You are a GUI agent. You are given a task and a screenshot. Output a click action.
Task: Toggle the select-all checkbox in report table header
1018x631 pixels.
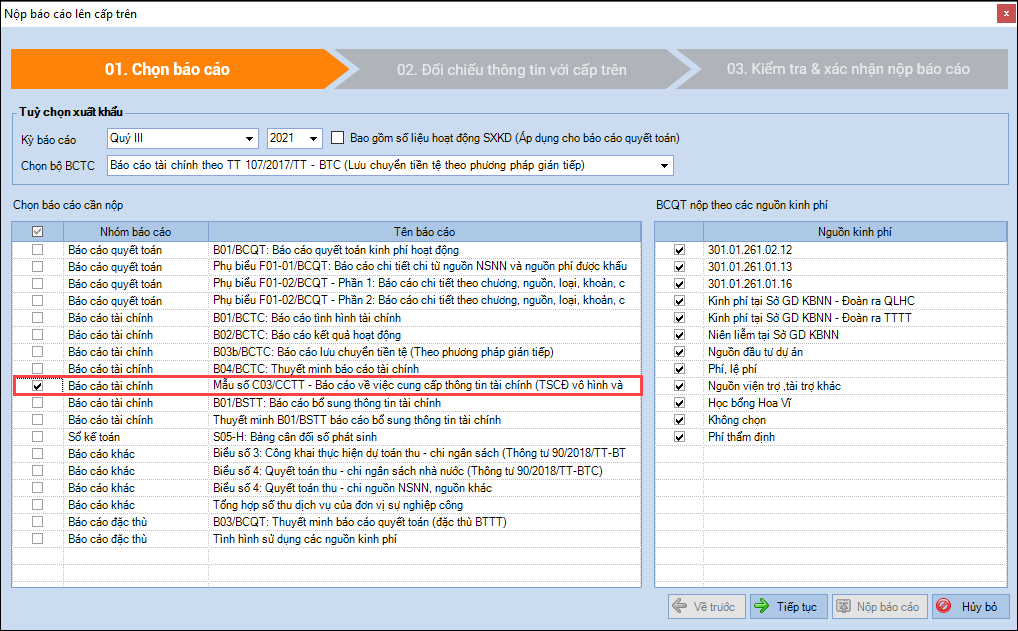38,232
